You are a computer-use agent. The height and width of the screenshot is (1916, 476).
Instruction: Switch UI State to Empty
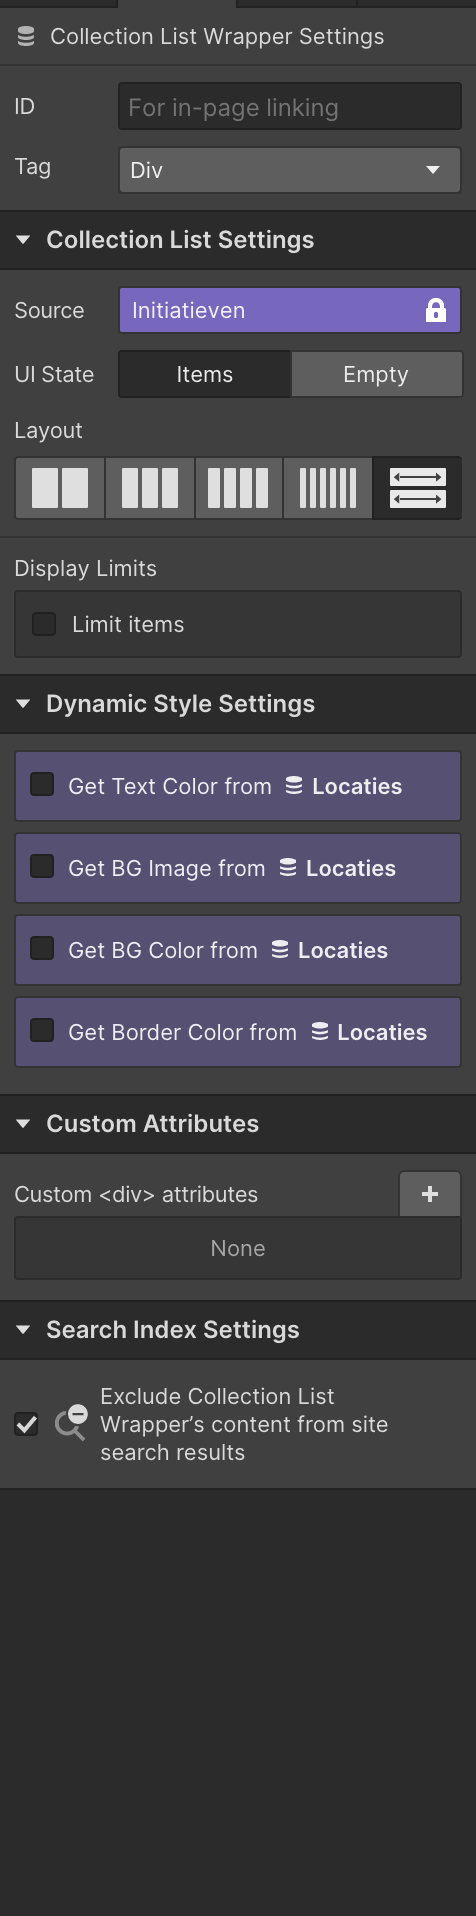coord(376,374)
